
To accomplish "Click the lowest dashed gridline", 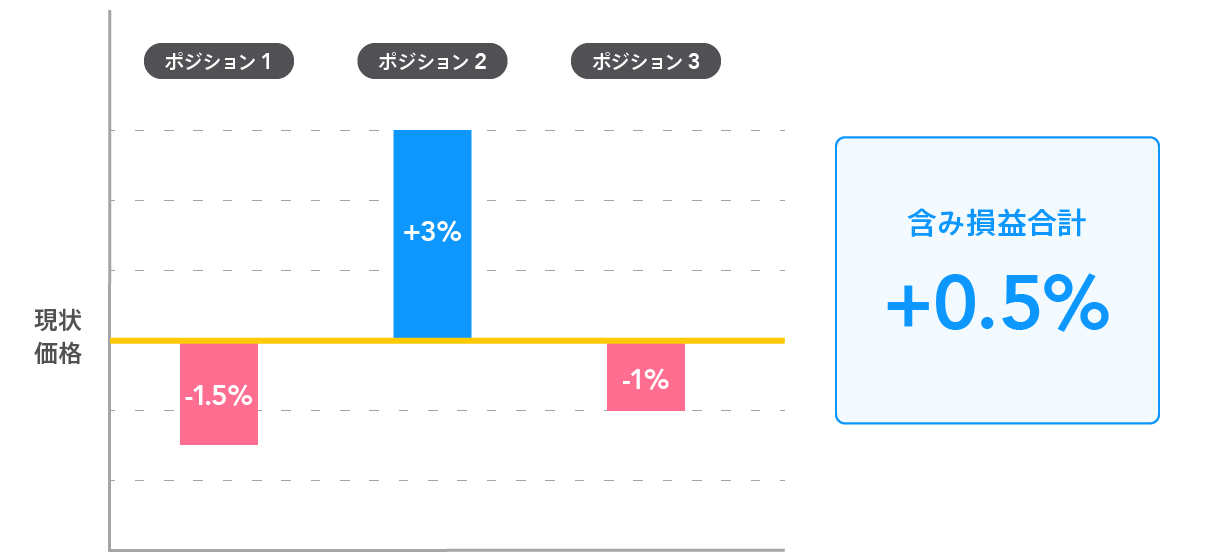I will (447, 481).
